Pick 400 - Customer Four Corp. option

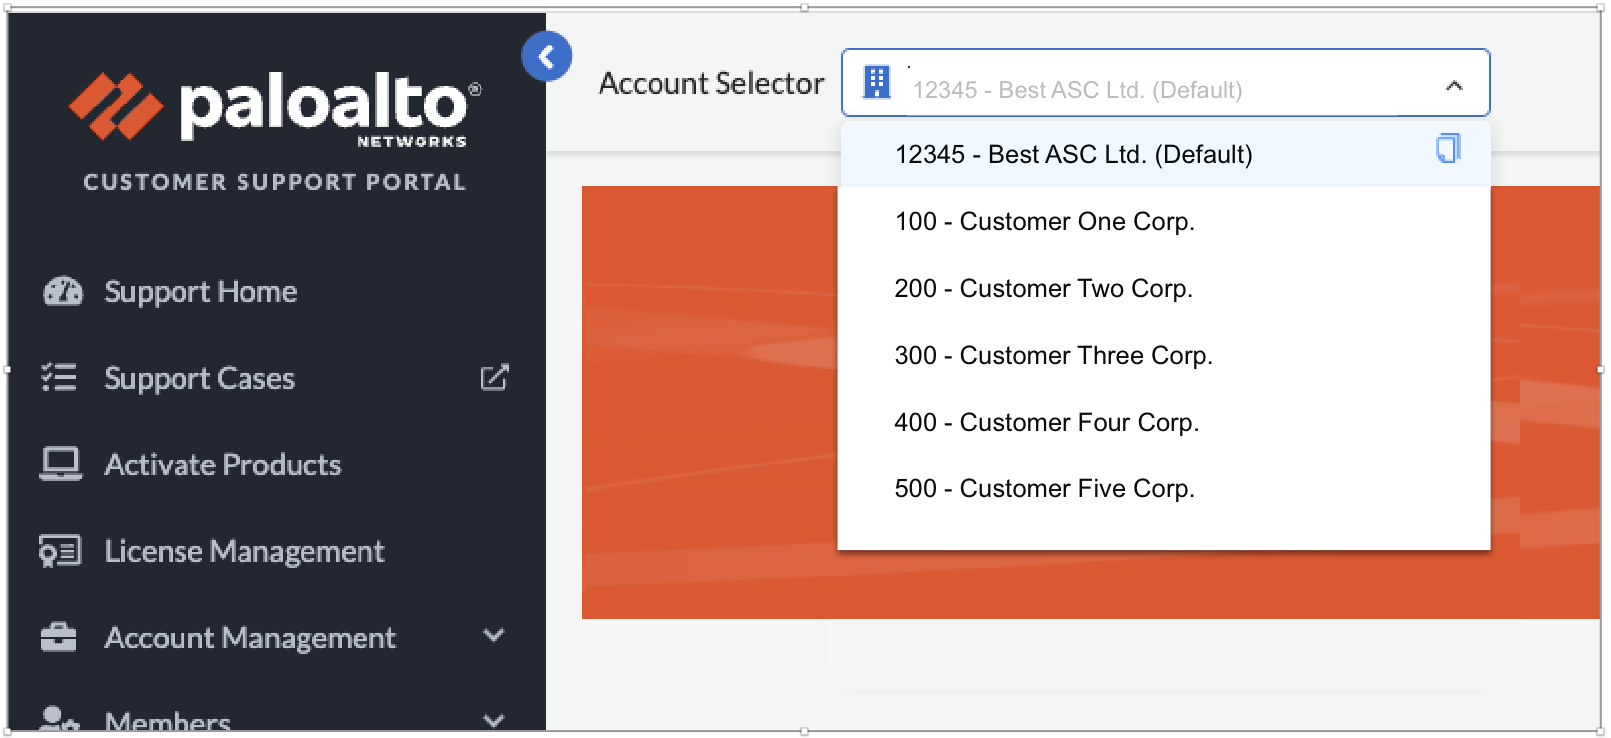click(x=1046, y=423)
